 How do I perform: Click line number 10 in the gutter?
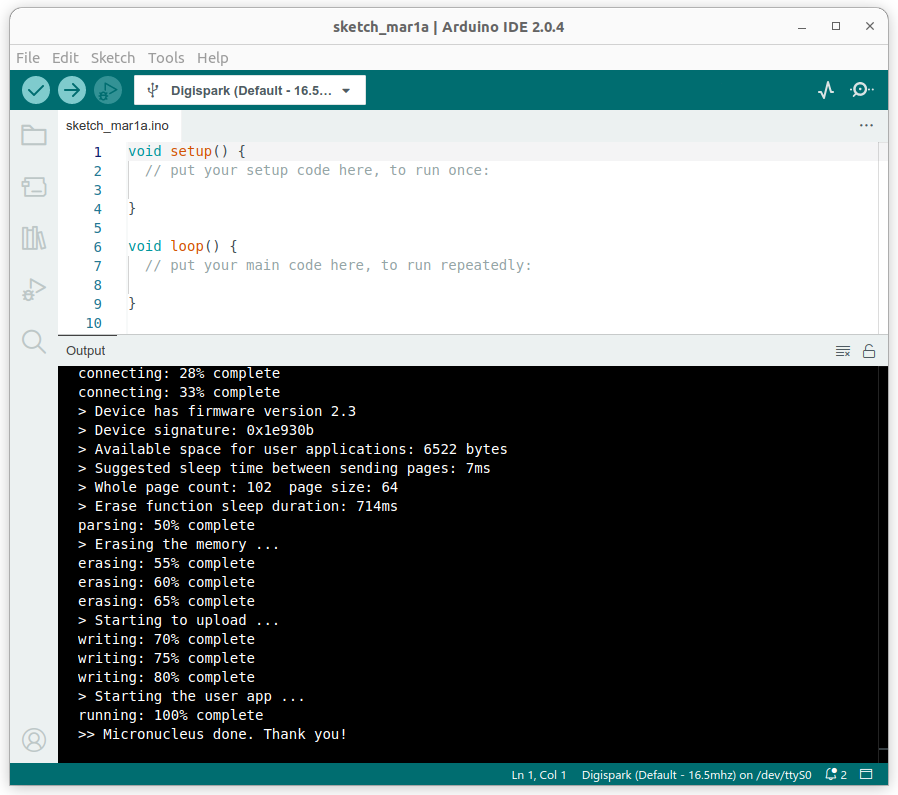coord(94,323)
